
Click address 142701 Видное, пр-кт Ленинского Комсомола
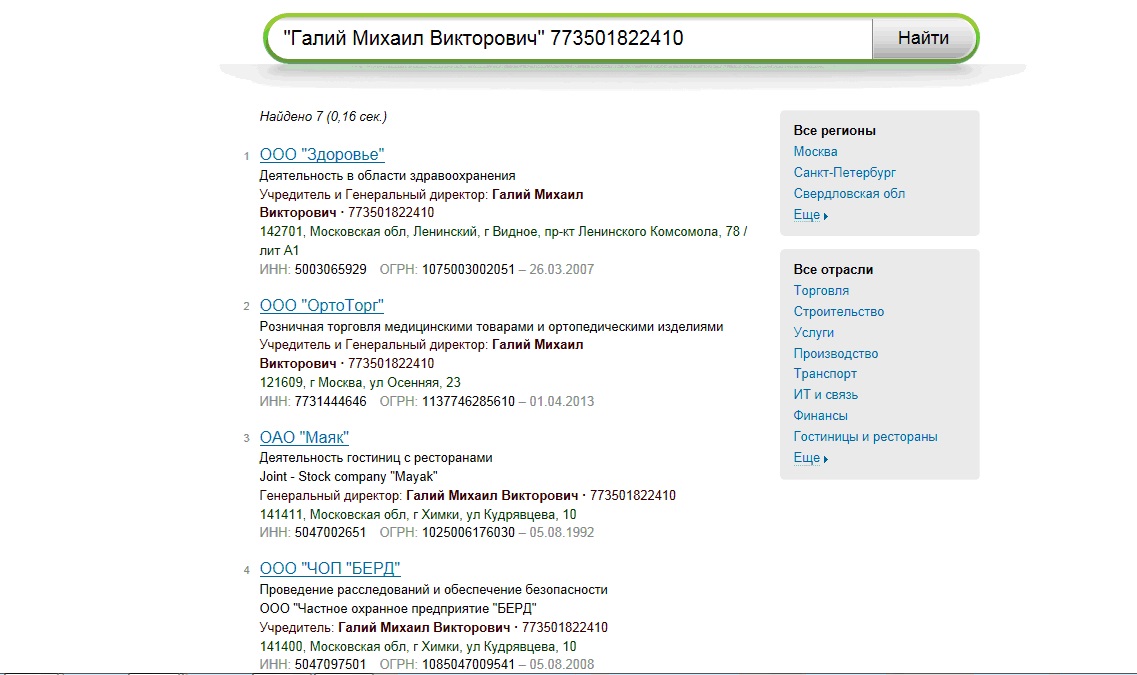click(503, 241)
